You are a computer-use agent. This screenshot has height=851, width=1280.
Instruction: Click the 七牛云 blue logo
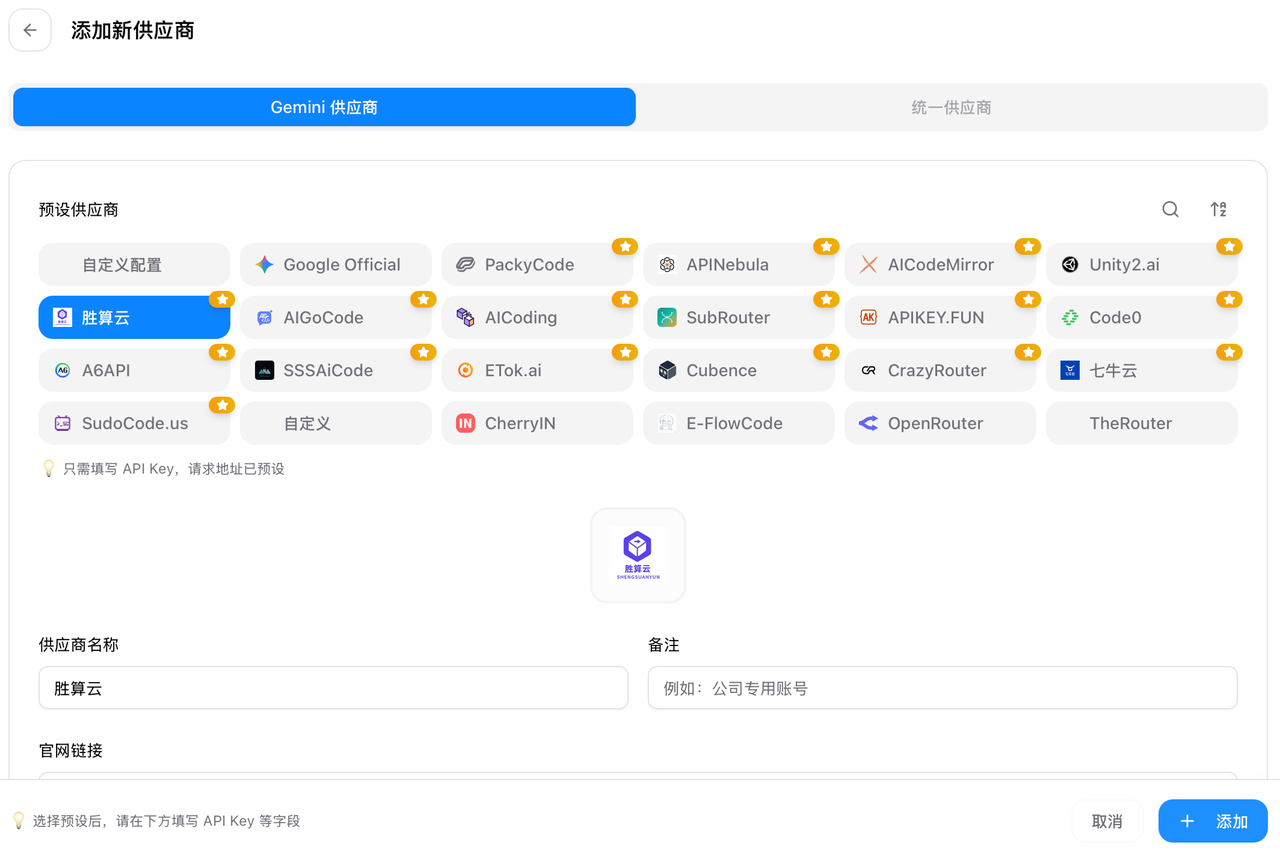[1070, 371]
